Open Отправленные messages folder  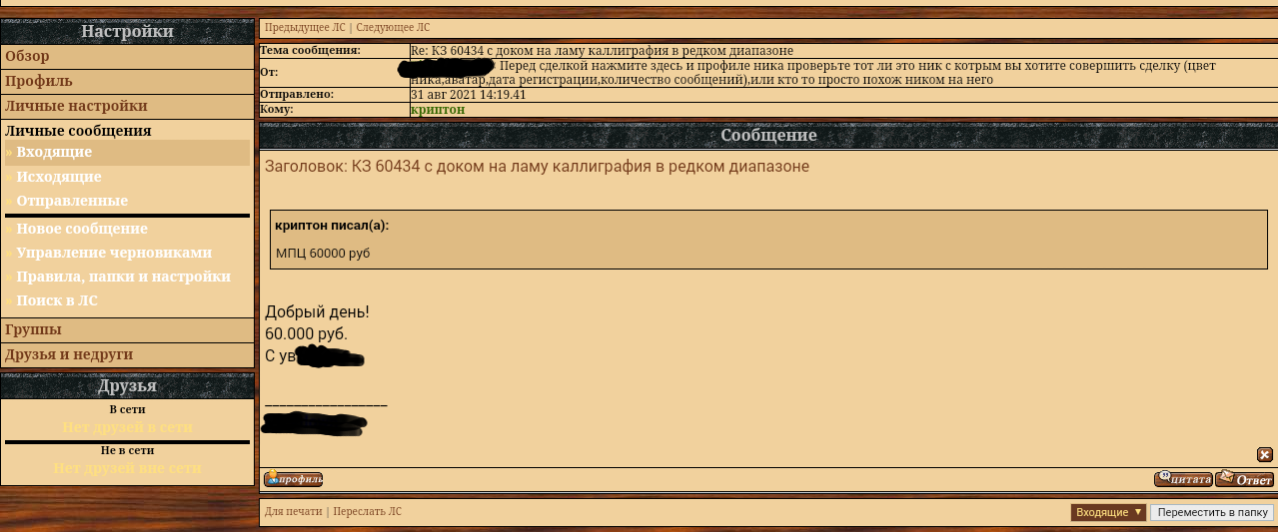[x=72, y=201]
